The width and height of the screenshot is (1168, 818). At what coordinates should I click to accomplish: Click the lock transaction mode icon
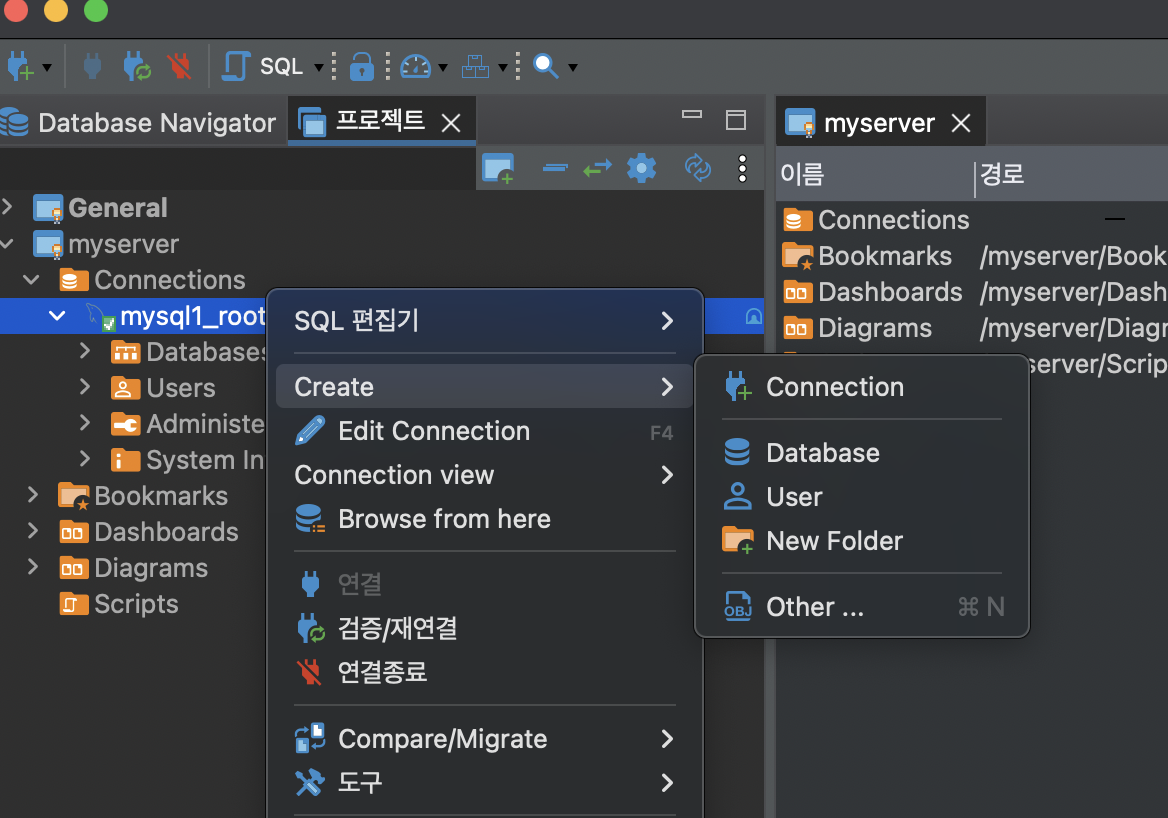pyautogui.click(x=361, y=66)
